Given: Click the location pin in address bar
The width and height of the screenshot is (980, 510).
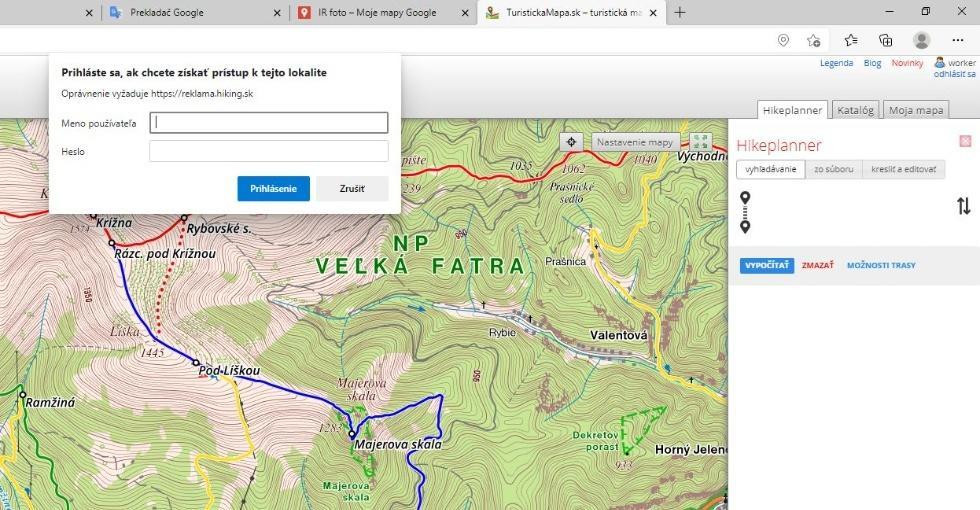Looking at the screenshot, I should (783, 40).
